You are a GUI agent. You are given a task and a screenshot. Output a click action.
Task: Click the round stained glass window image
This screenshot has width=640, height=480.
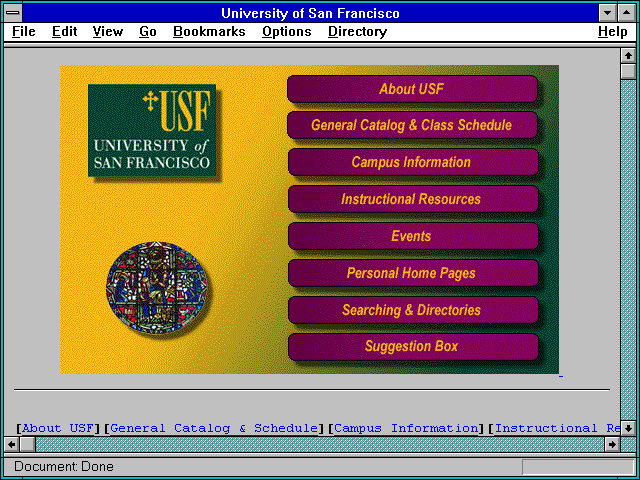(156, 288)
